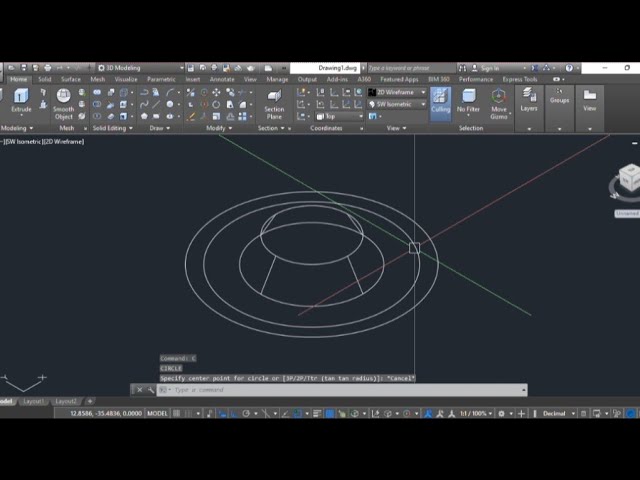
Task: Toggle polar tracking in status bar
Action: (246, 413)
